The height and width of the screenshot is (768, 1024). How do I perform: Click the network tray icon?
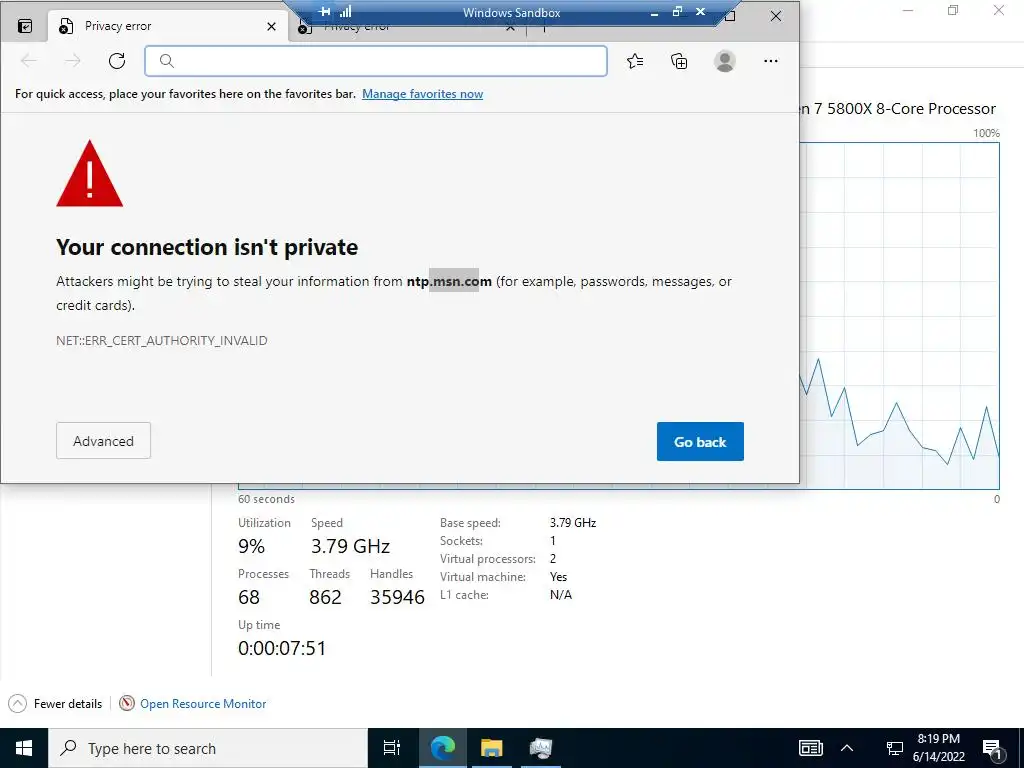point(894,748)
